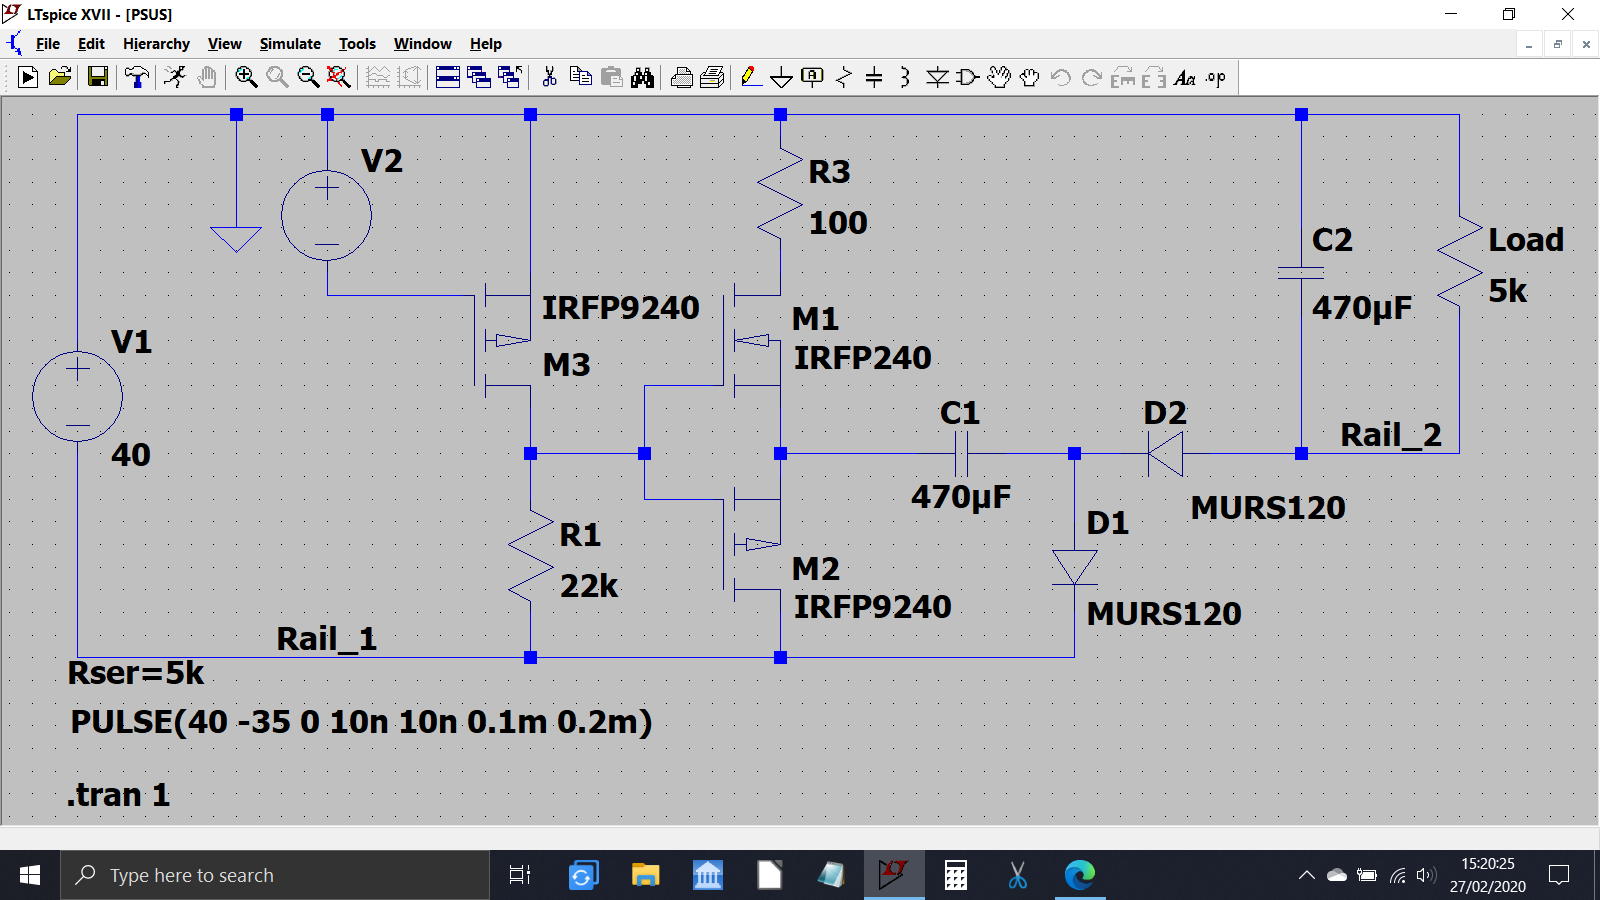1600x900 pixels.
Task: Click the Rail_2 net label
Action: point(1391,435)
